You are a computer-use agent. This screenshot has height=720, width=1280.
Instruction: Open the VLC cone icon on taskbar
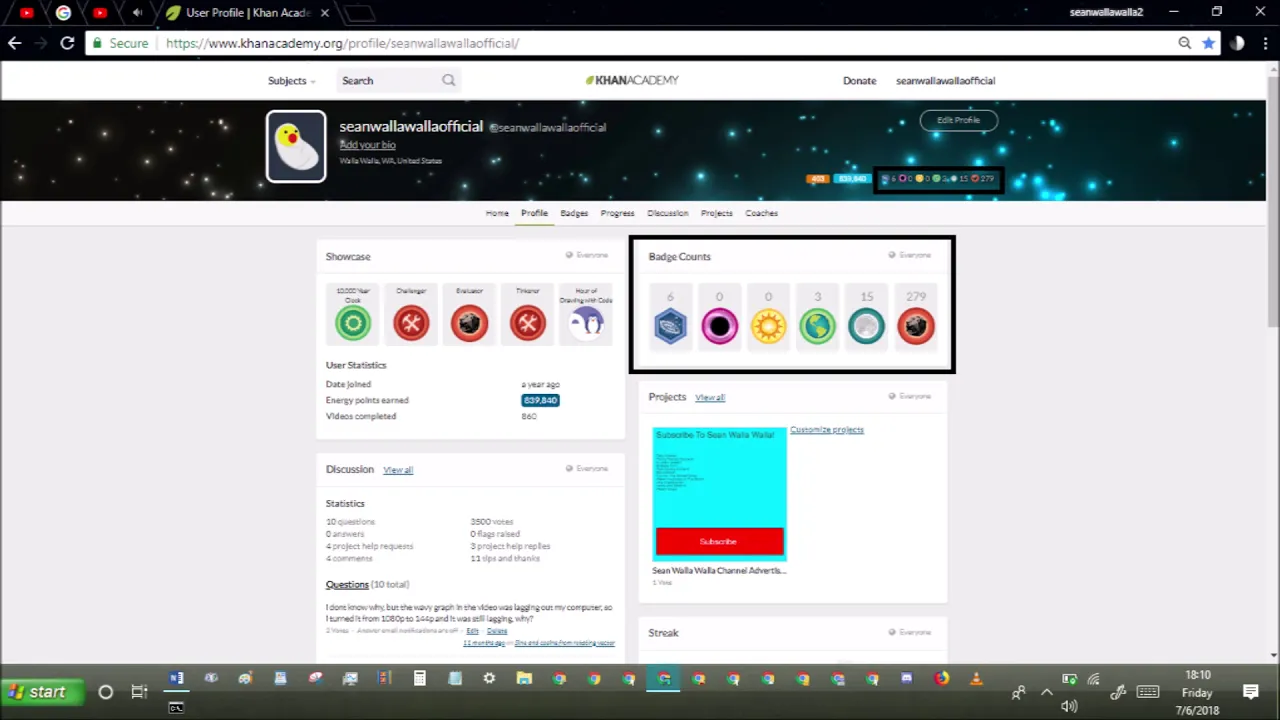976,679
